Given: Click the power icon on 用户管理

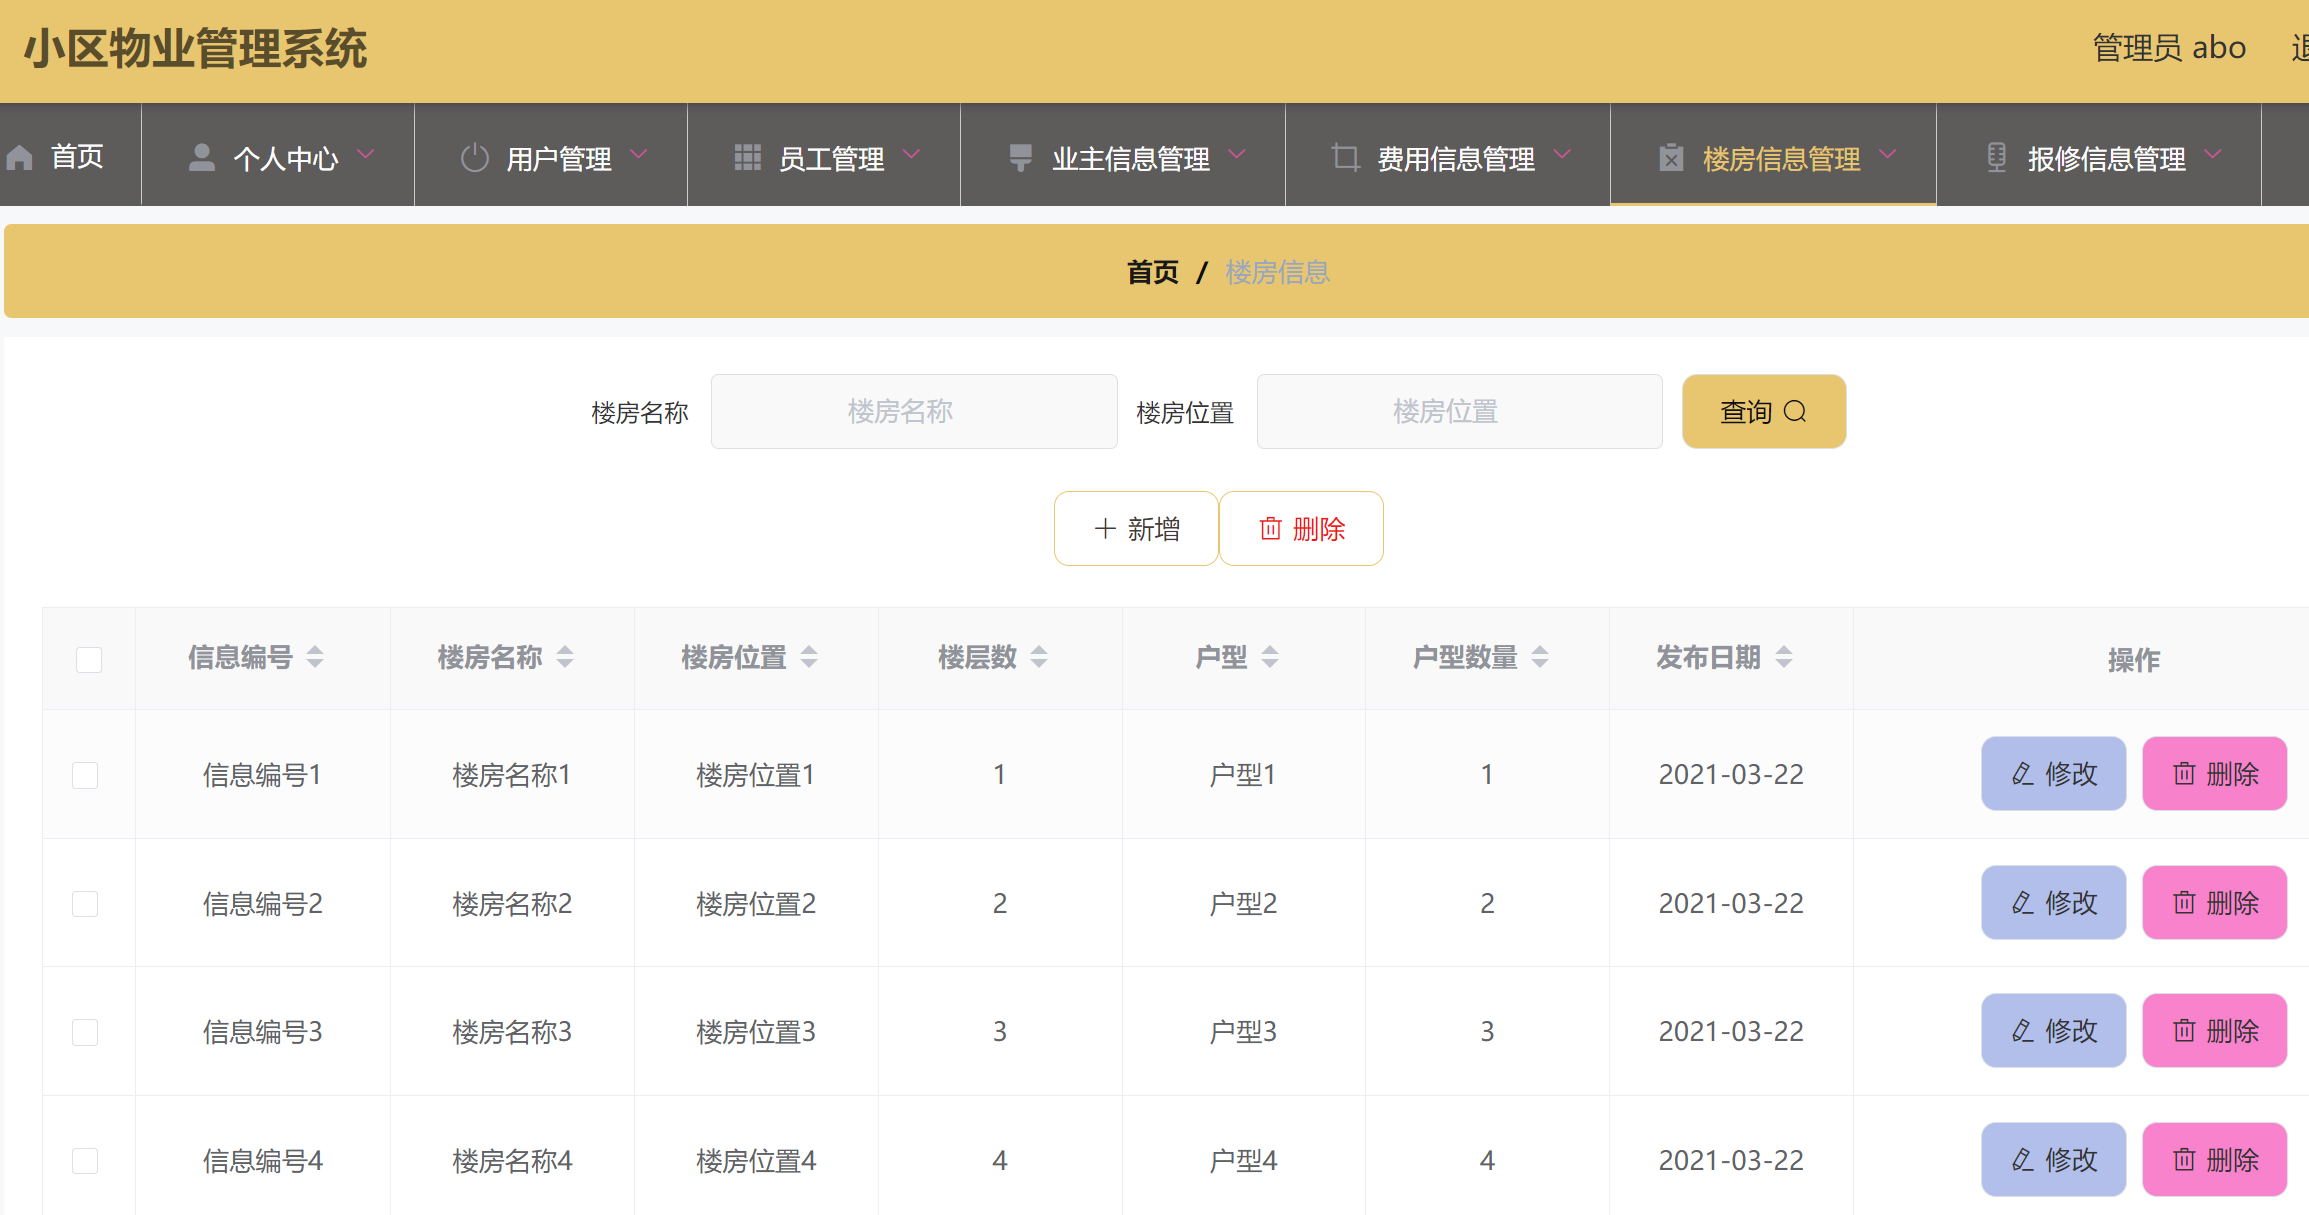Looking at the screenshot, I should (x=474, y=155).
